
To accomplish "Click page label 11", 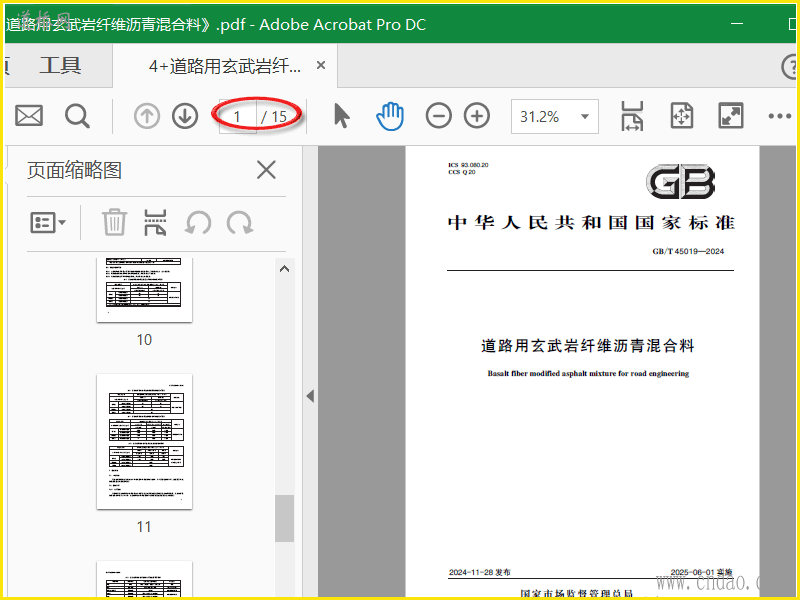I will pos(144,527).
